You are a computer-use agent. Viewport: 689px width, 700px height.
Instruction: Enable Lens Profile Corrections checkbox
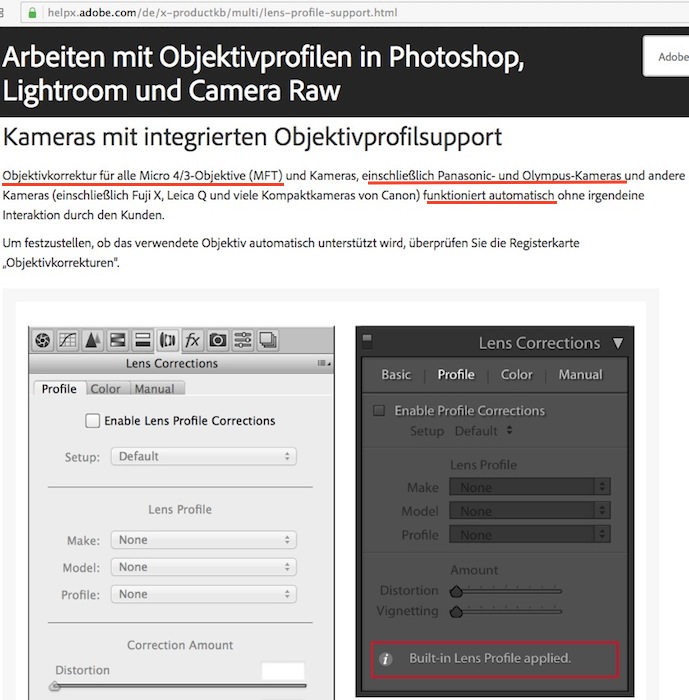tap(93, 421)
